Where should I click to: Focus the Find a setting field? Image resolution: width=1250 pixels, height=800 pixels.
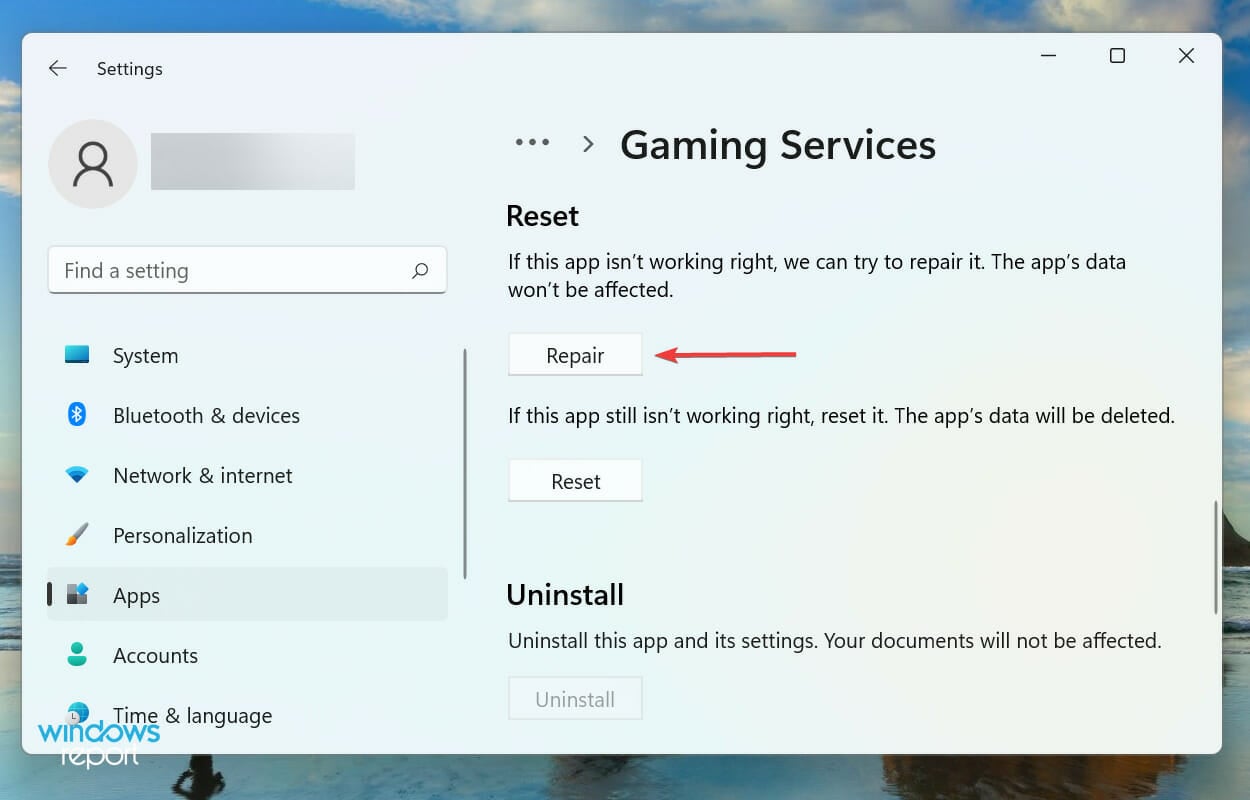tap(247, 270)
